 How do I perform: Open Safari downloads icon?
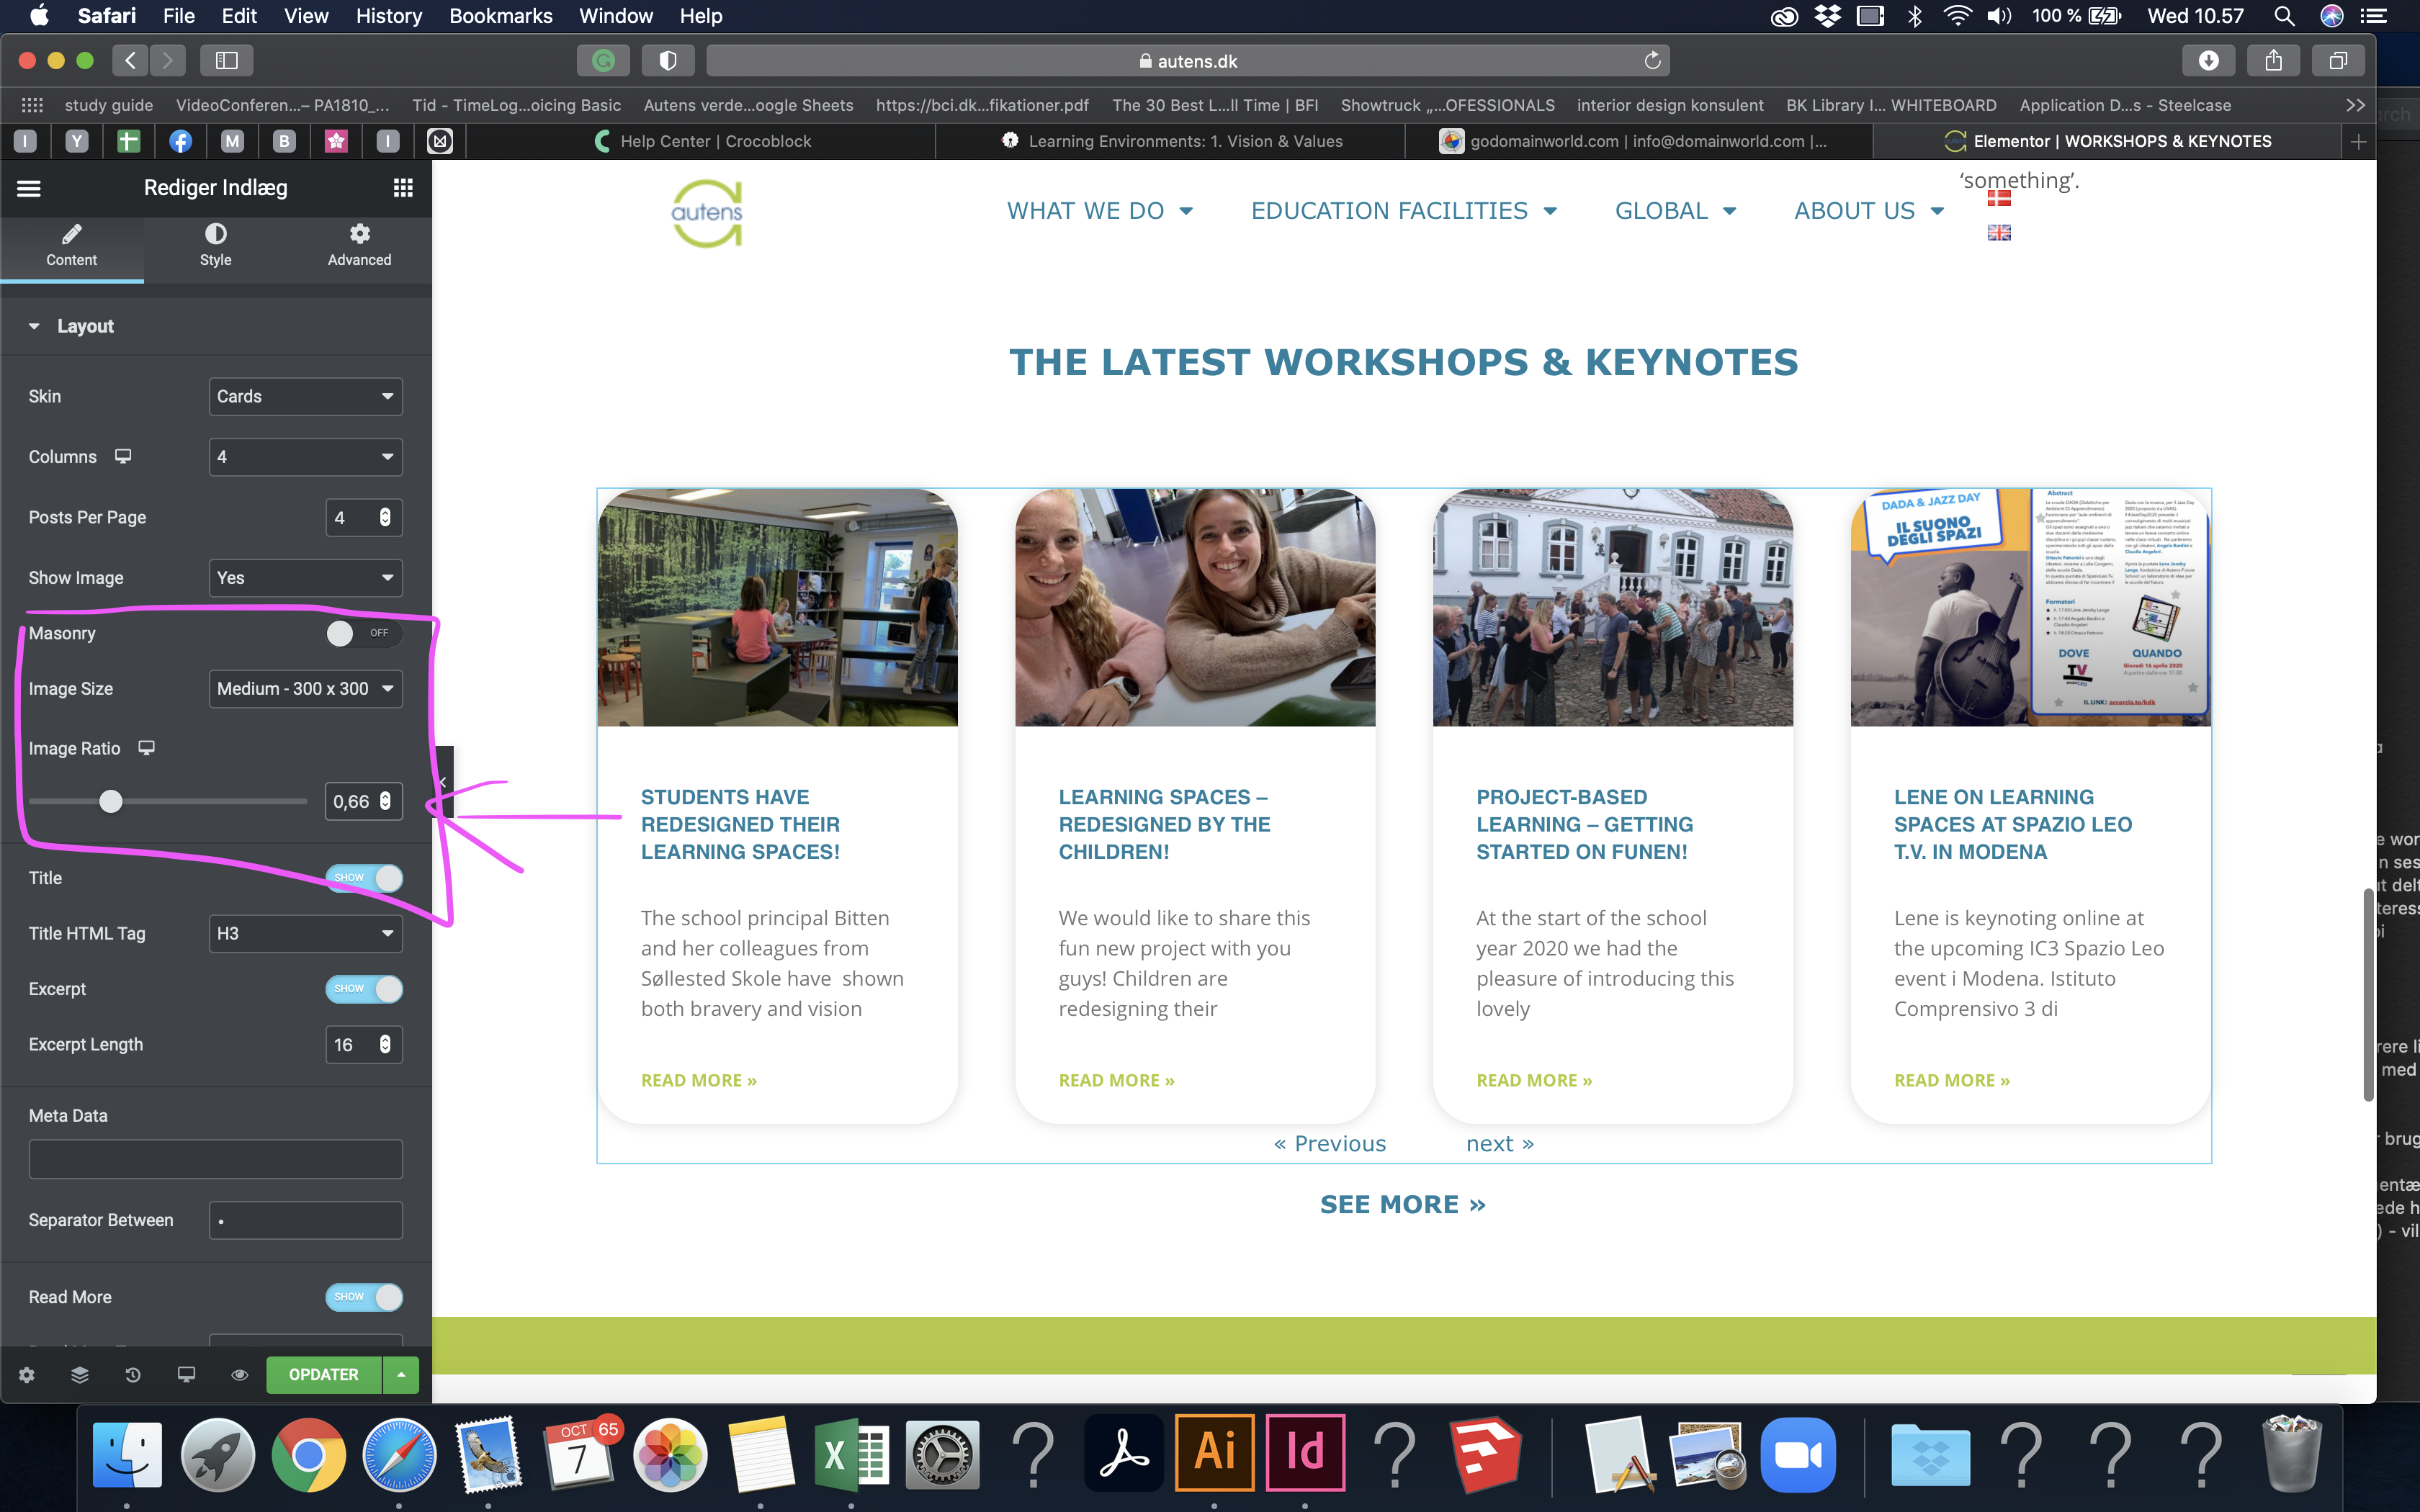pyautogui.click(x=2208, y=61)
